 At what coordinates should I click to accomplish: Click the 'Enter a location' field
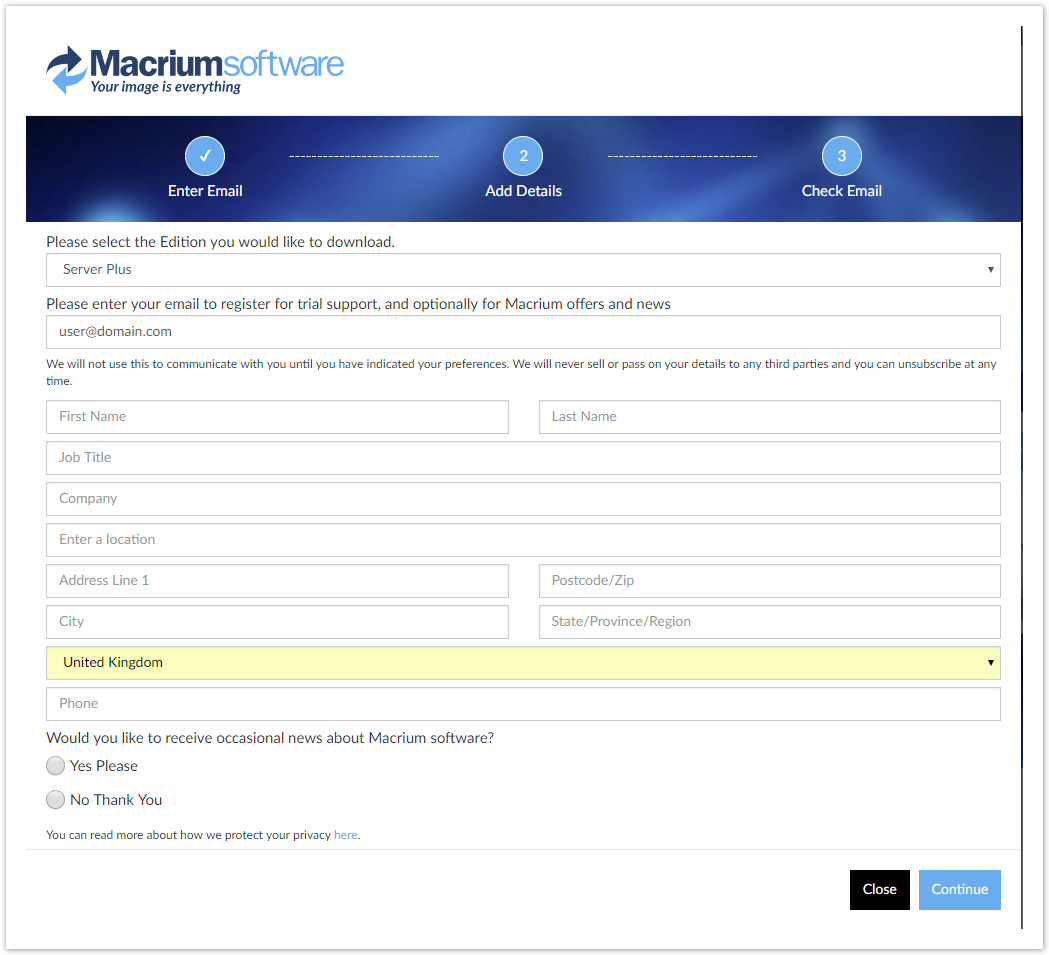tap(523, 540)
